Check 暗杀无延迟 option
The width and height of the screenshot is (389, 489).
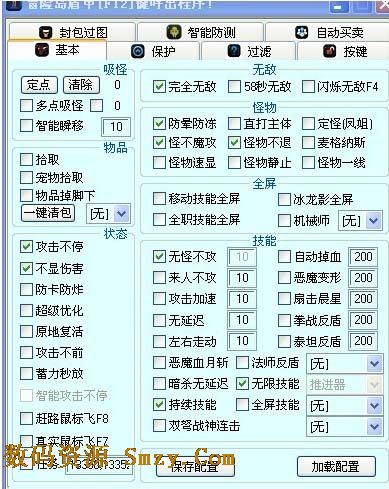coord(159,384)
